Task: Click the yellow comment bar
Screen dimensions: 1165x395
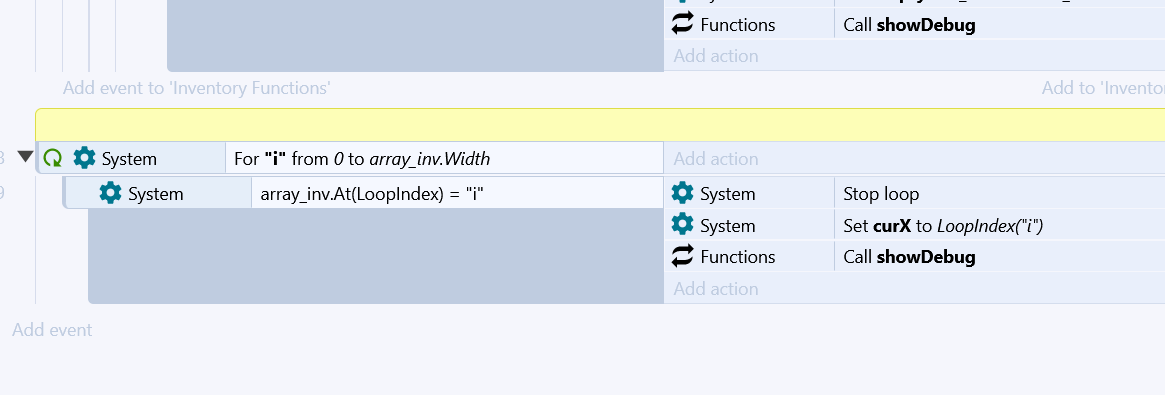Action: [600, 125]
